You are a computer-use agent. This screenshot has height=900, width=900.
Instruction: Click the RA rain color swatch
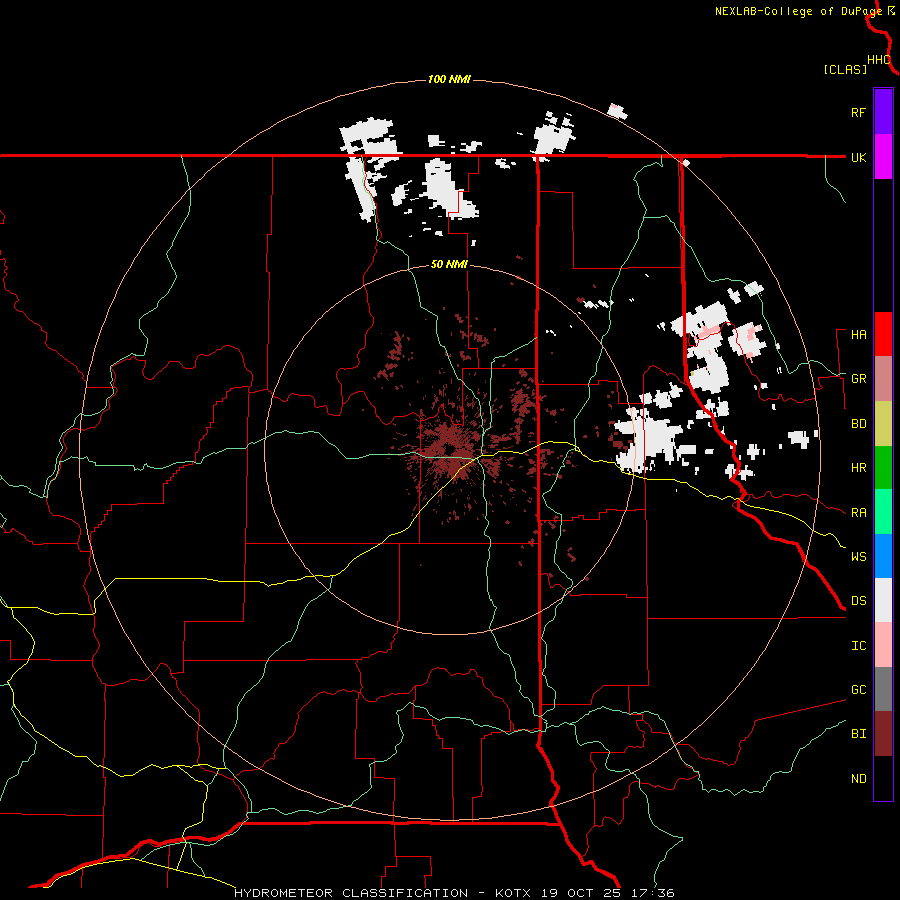pos(883,512)
